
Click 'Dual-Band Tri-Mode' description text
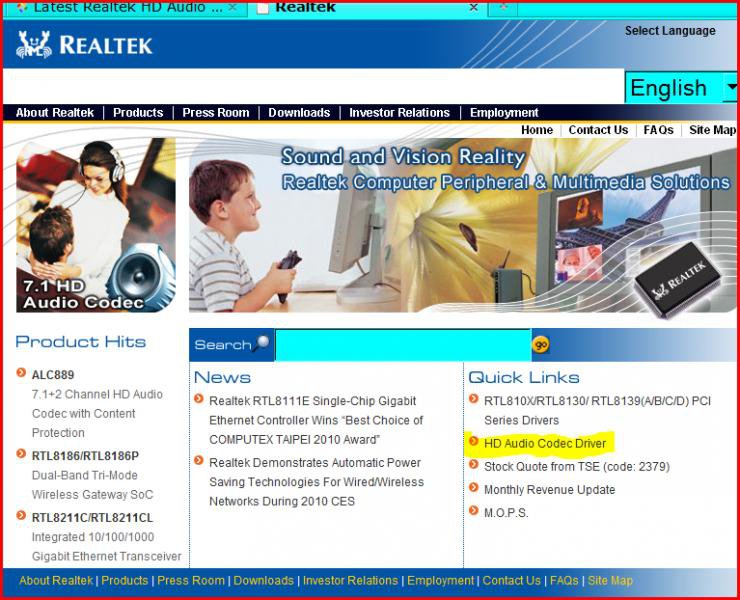(84, 475)
